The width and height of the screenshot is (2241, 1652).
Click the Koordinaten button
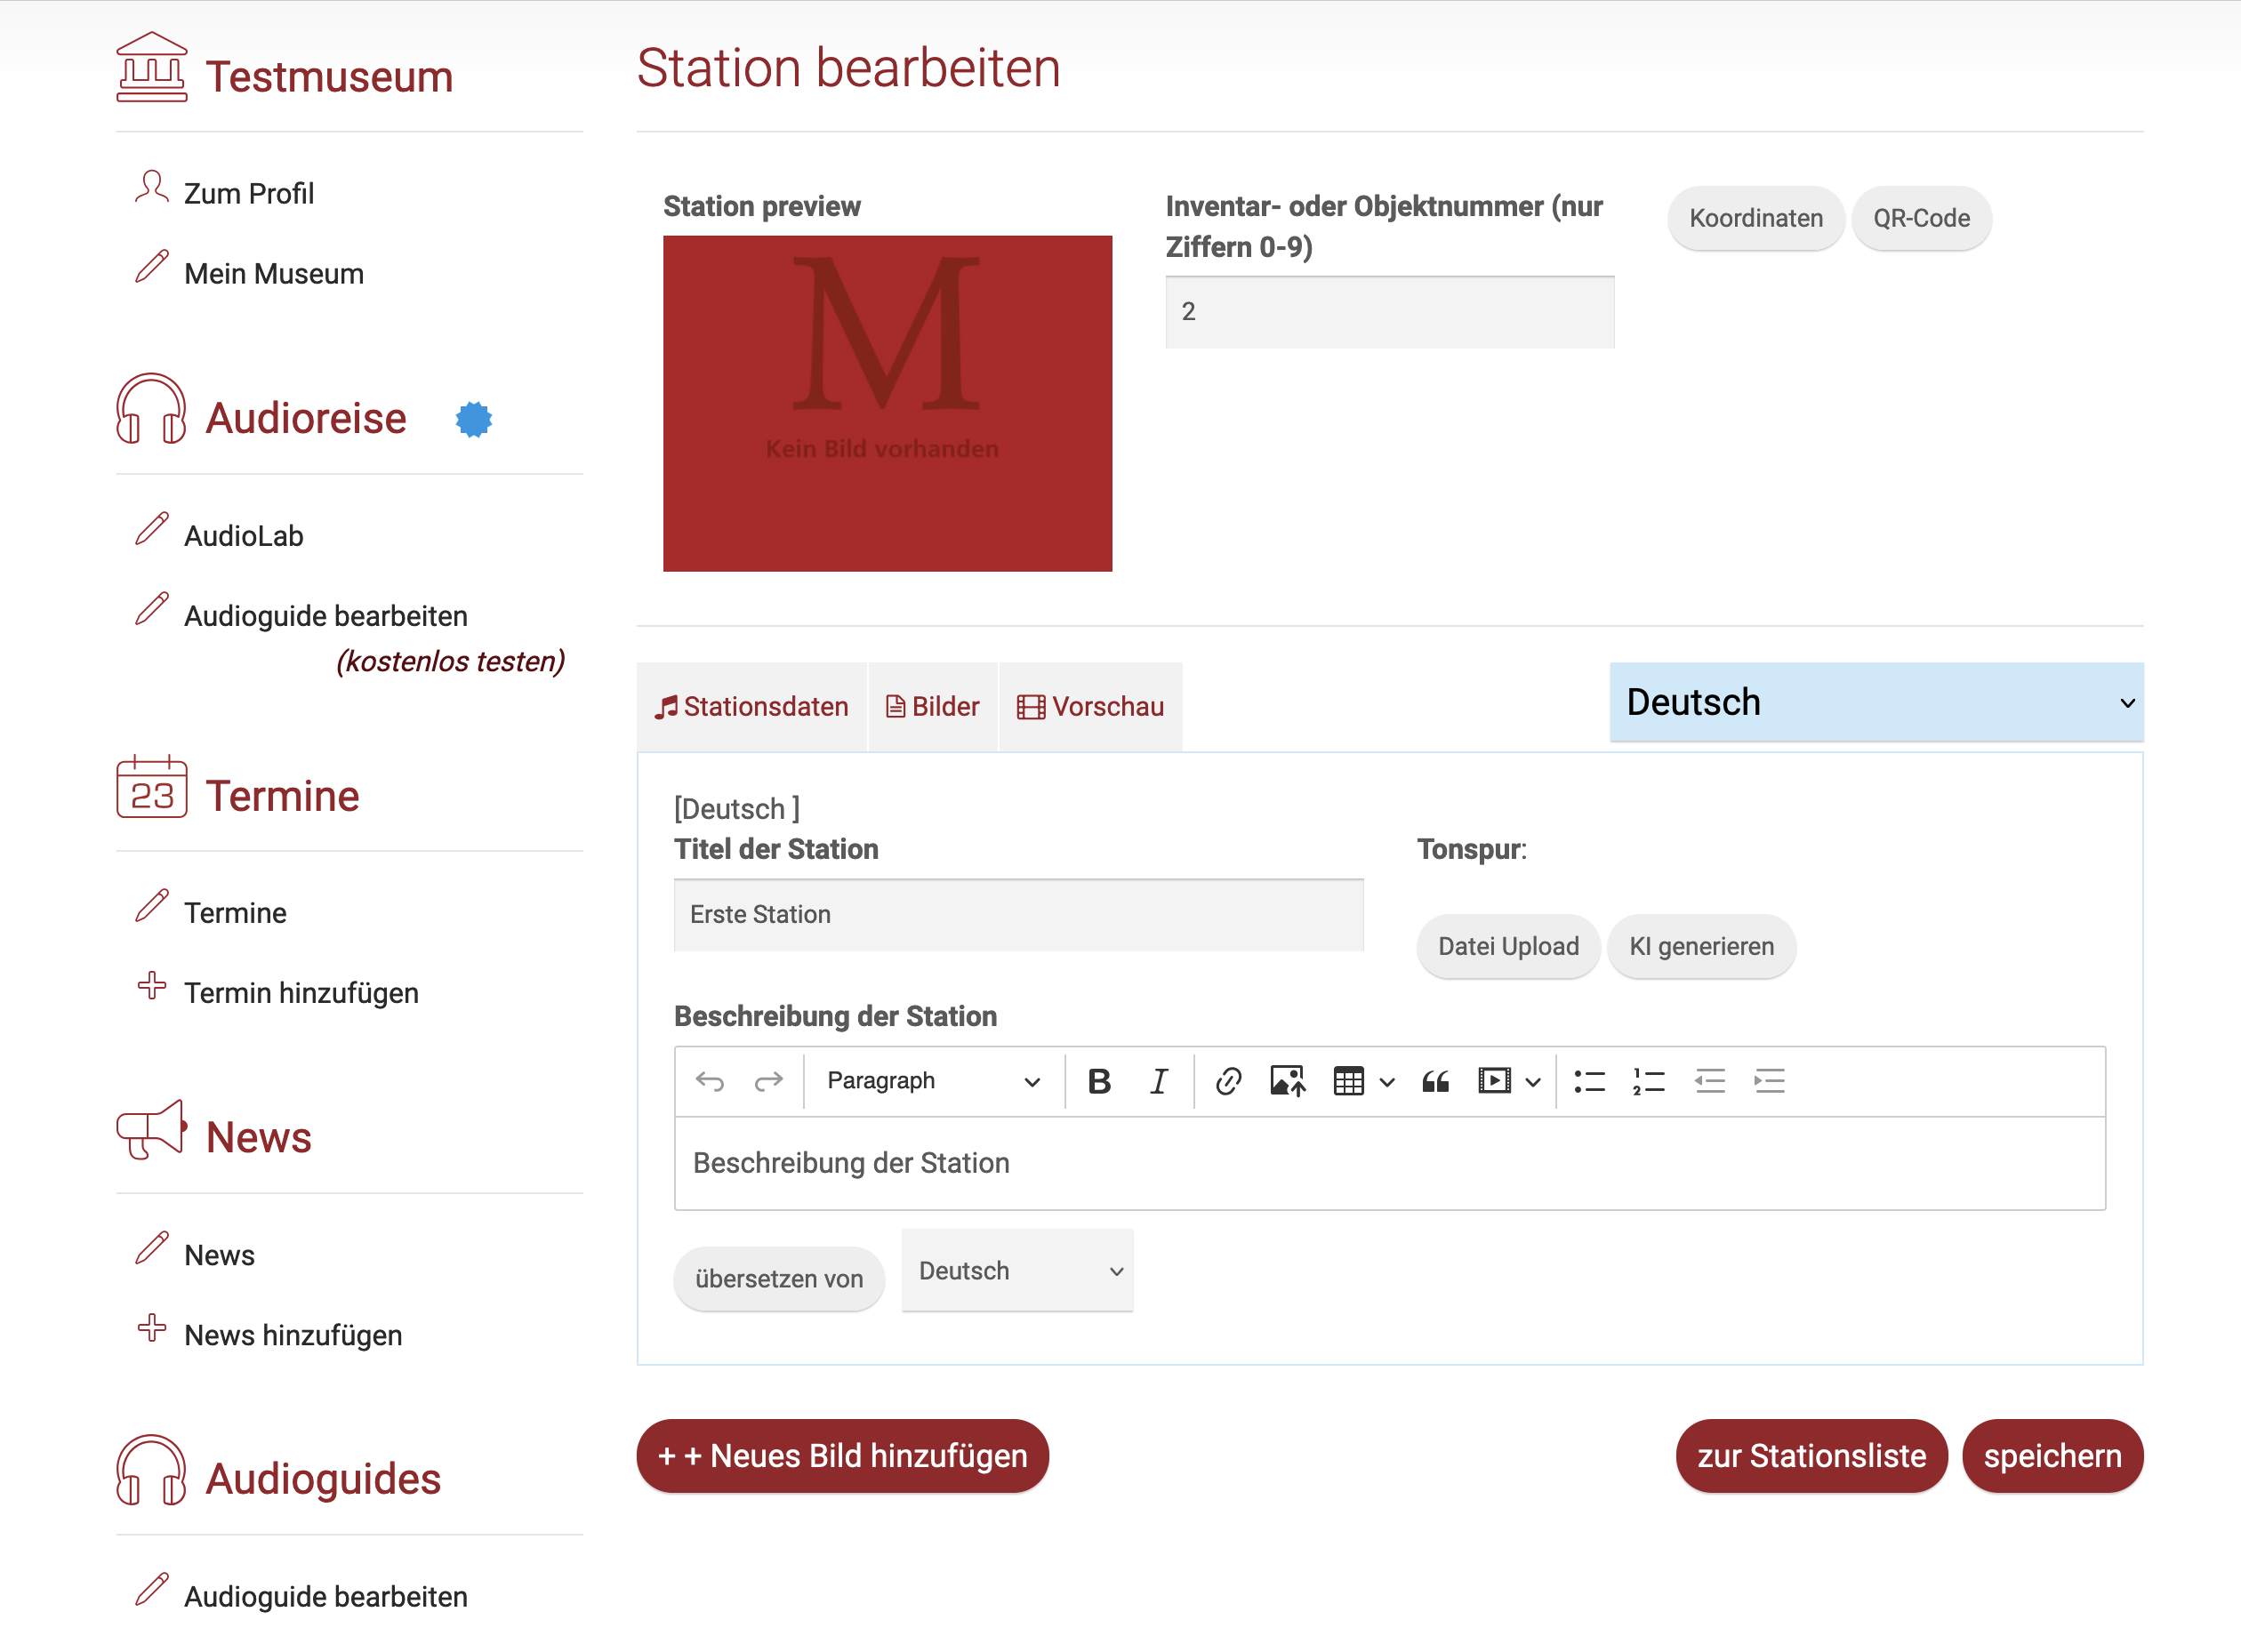pos(1756,218)
